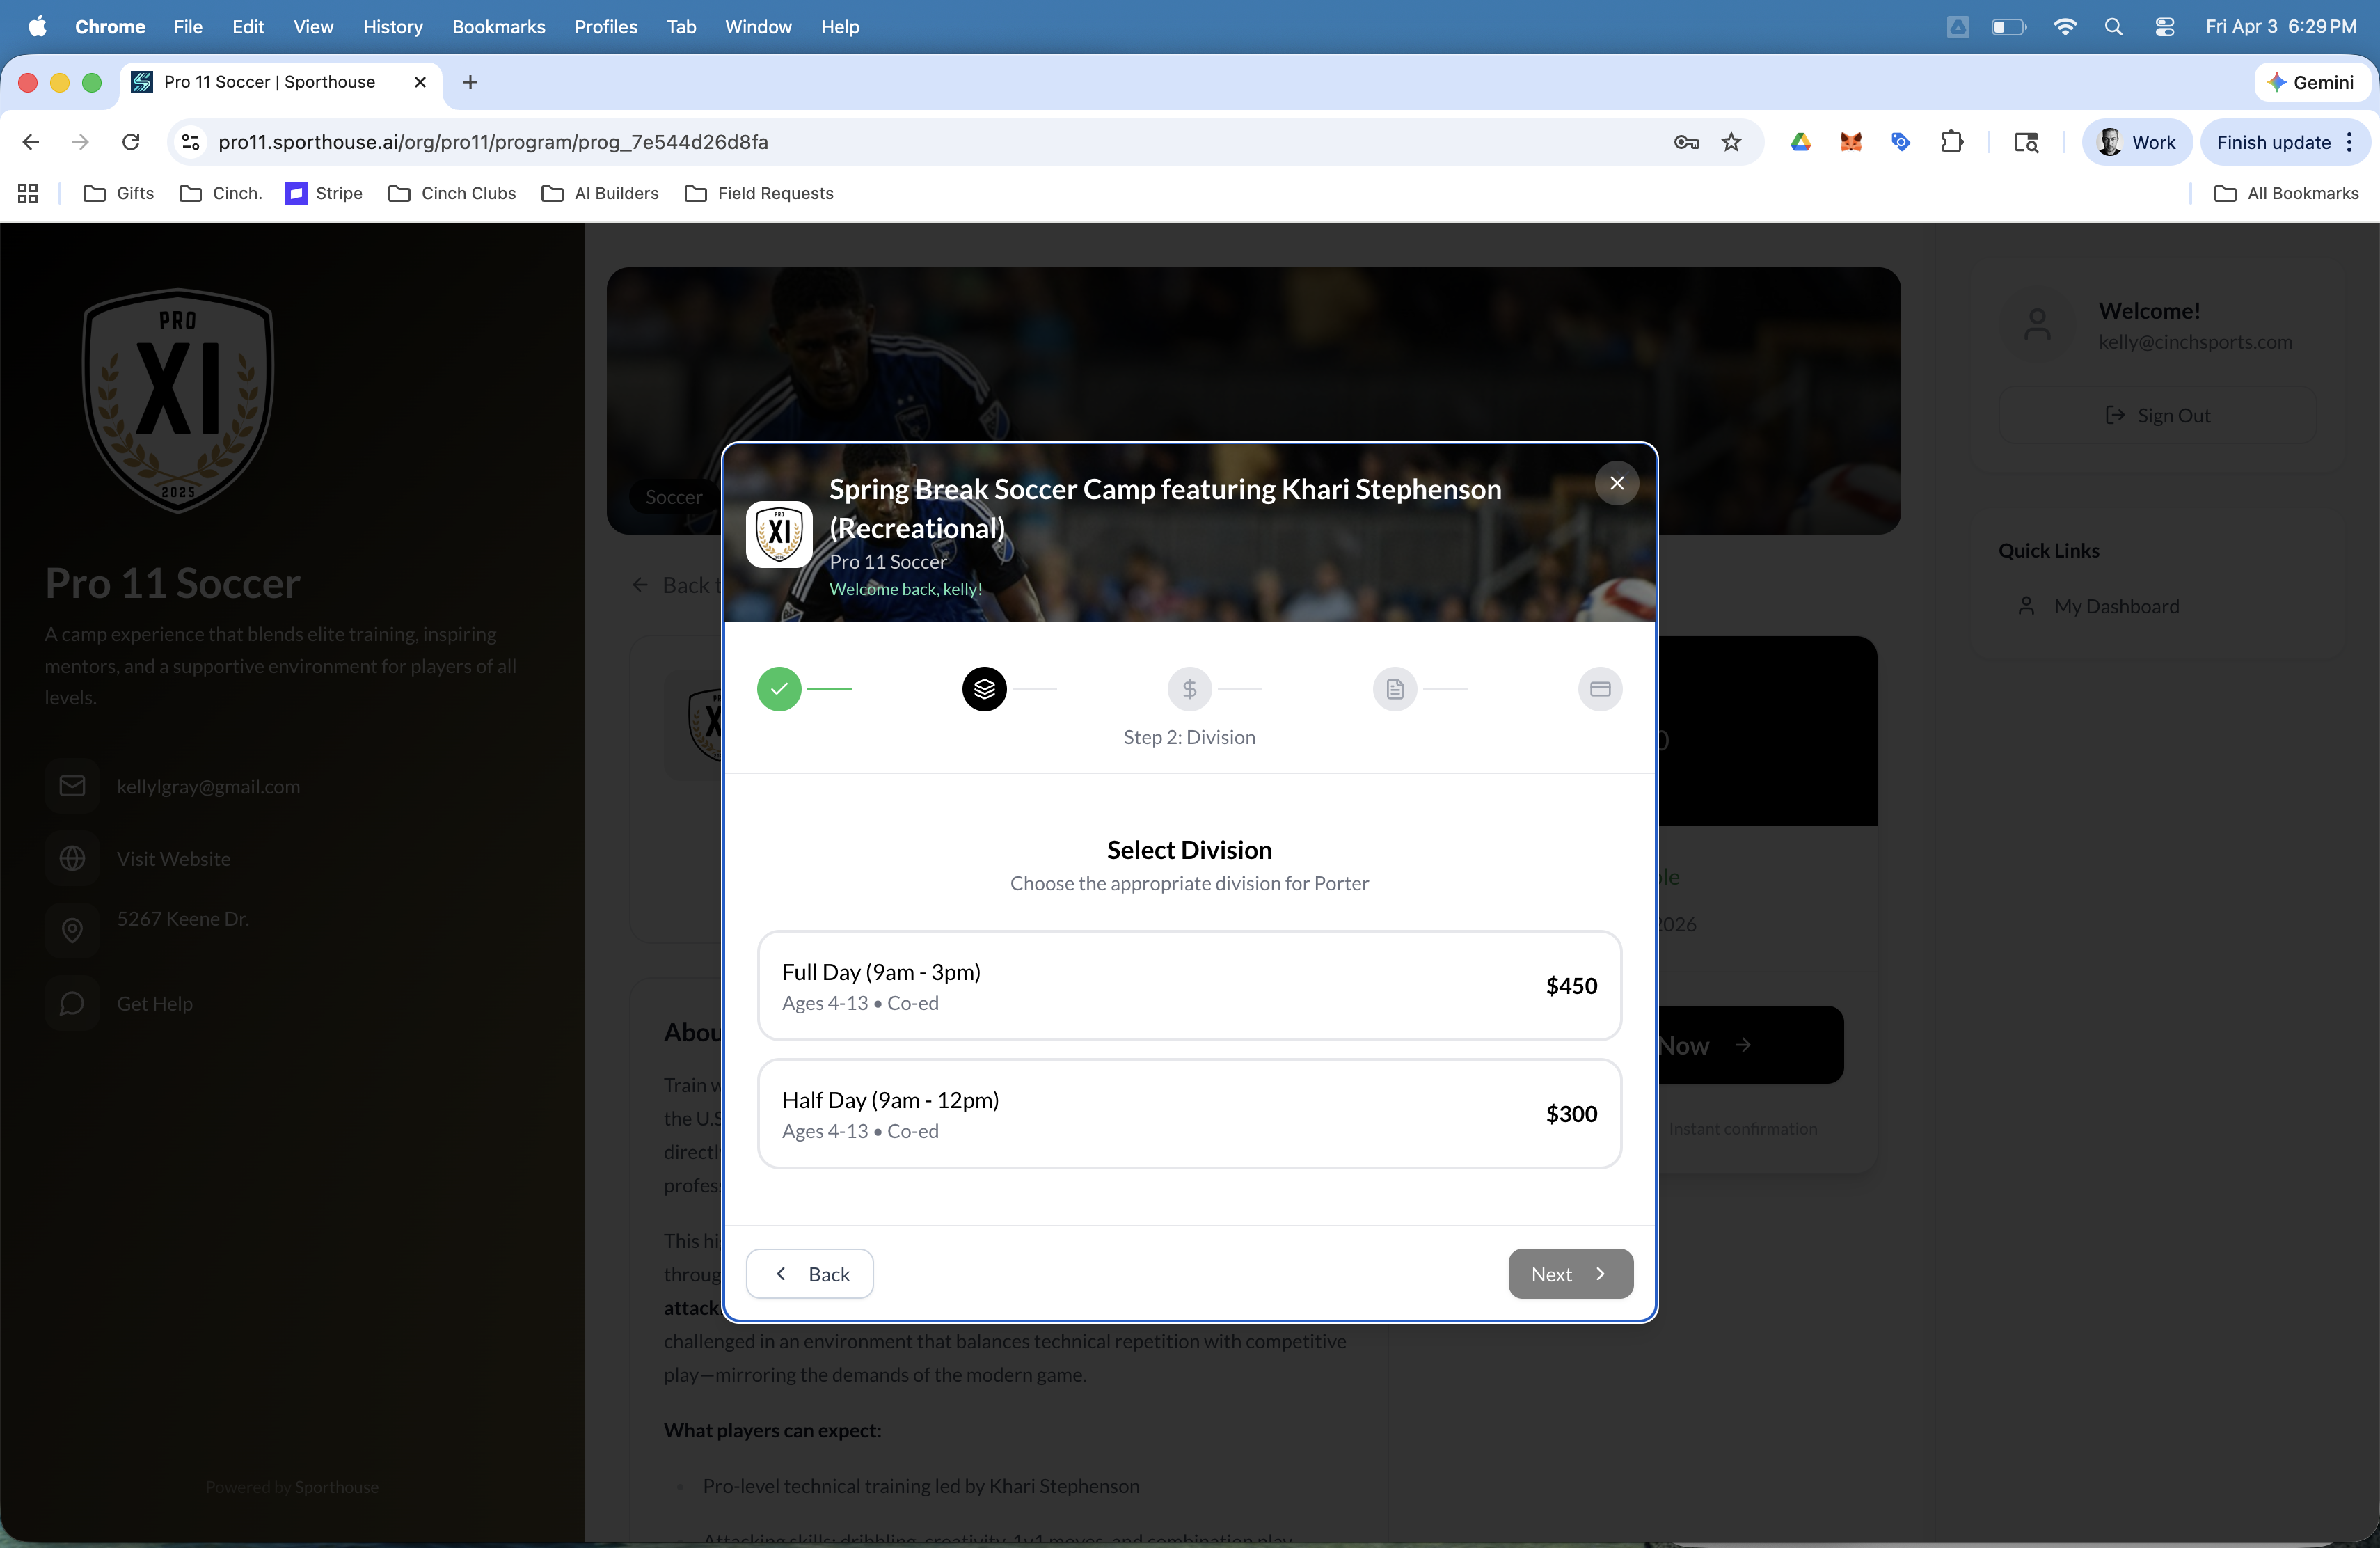Open the File menu

coord(188,27)
